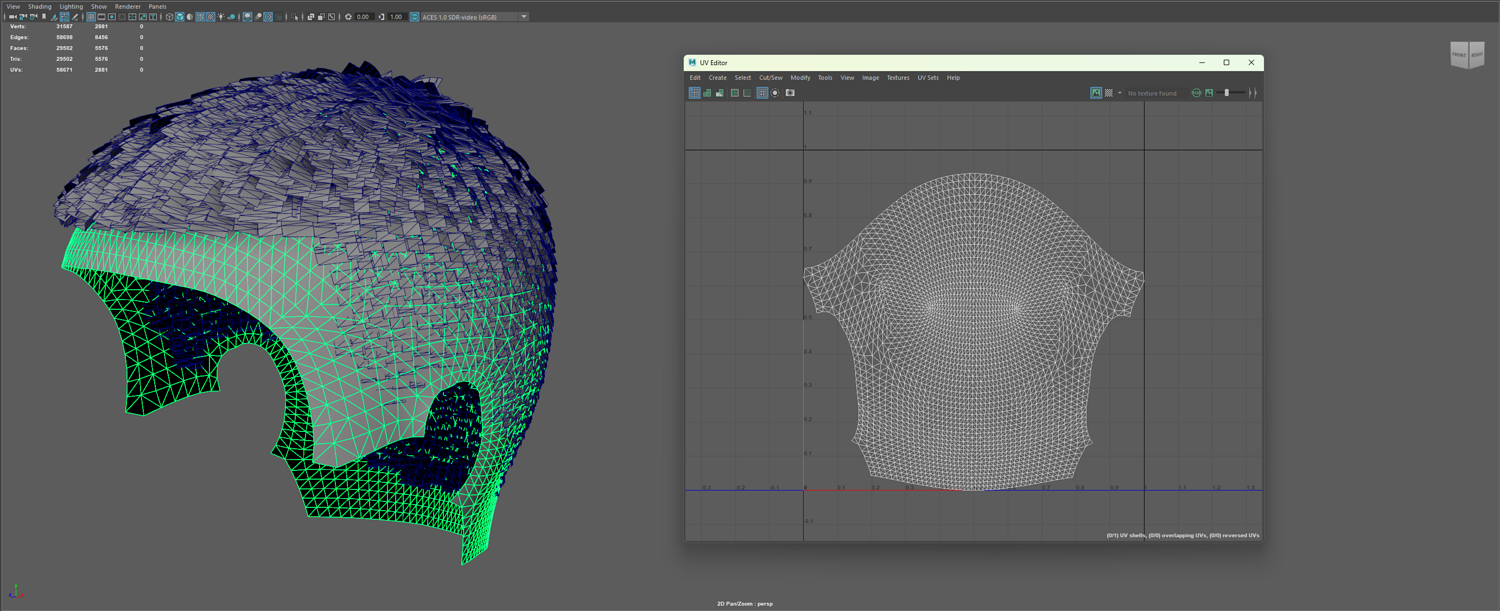Toggle wireframe display cube icon
1500x611 pixels.
point(169,17)
